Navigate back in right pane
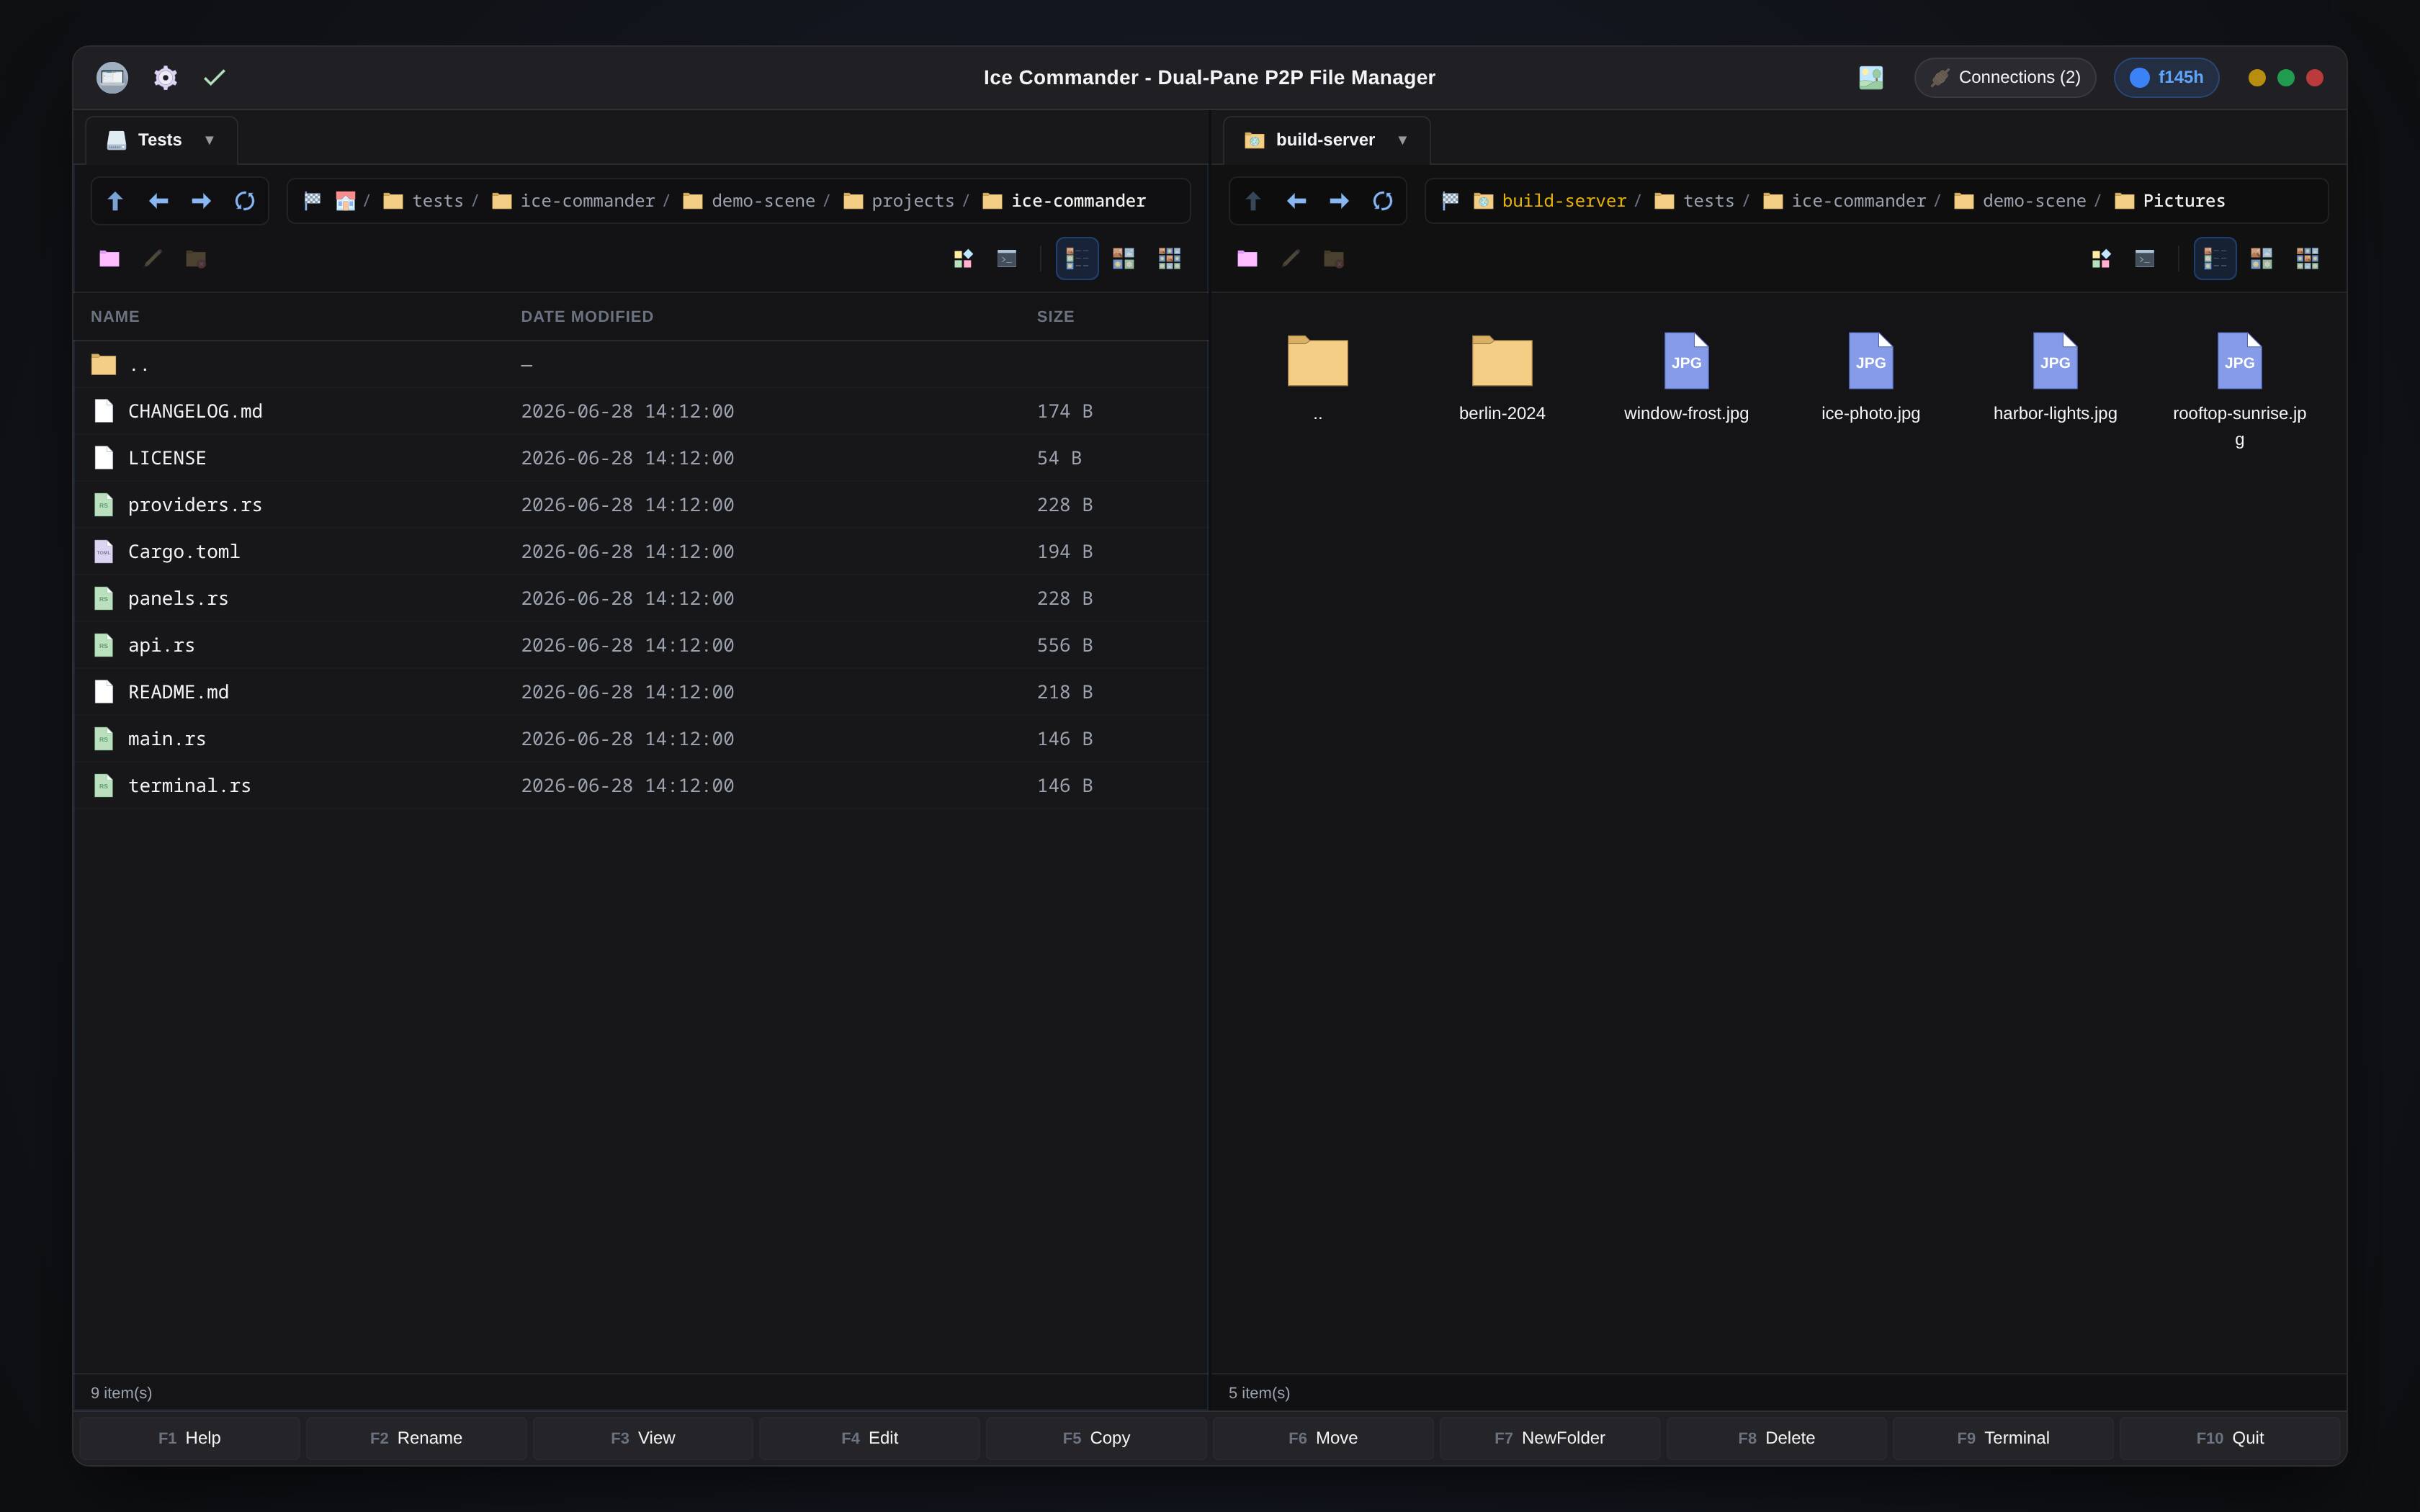Screen dimensions: 2420x1512 [1296, 201]
